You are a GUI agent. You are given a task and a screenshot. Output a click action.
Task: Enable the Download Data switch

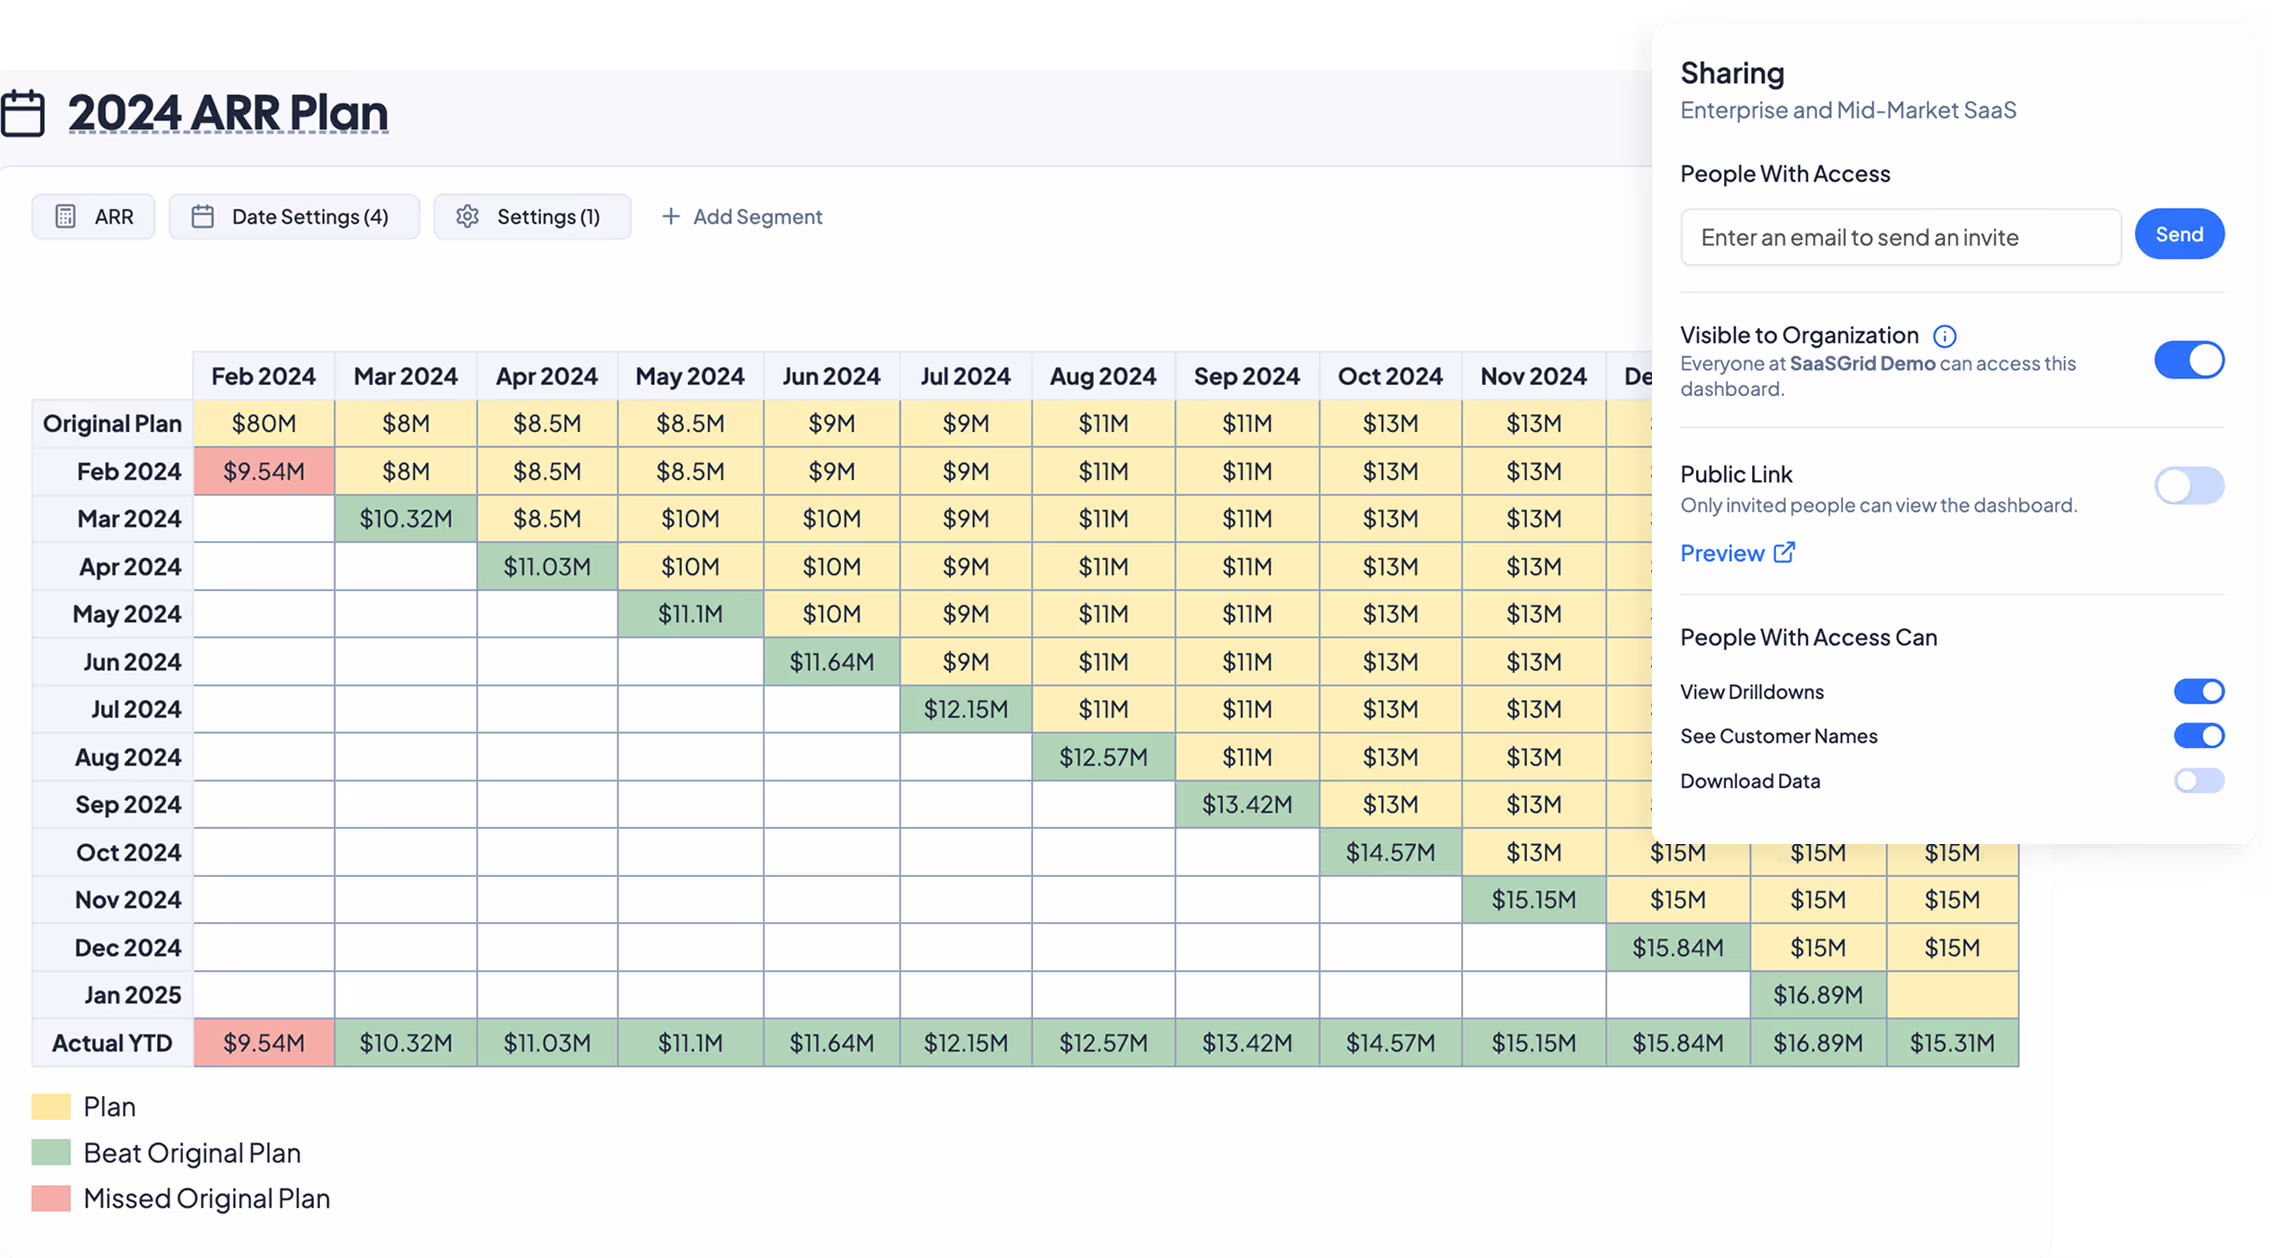point(2198,781)
